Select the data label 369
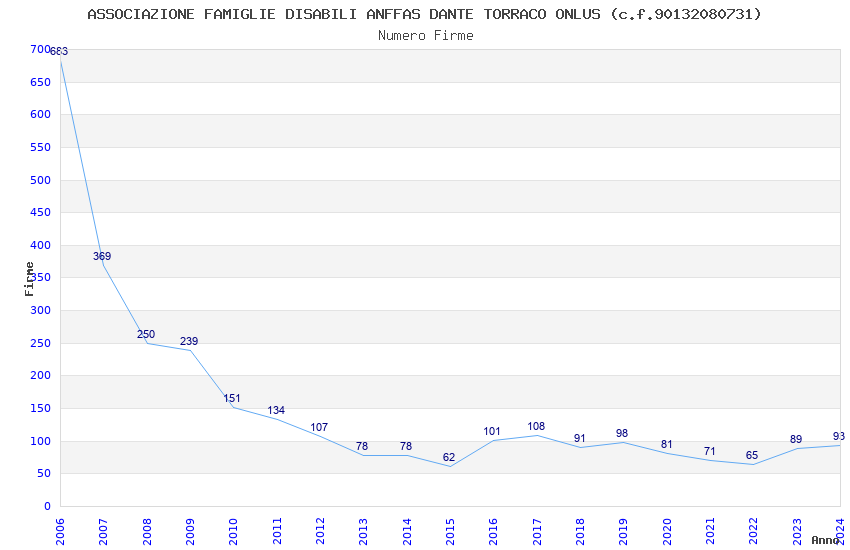 pyautogui.click(x=102, y=256)
